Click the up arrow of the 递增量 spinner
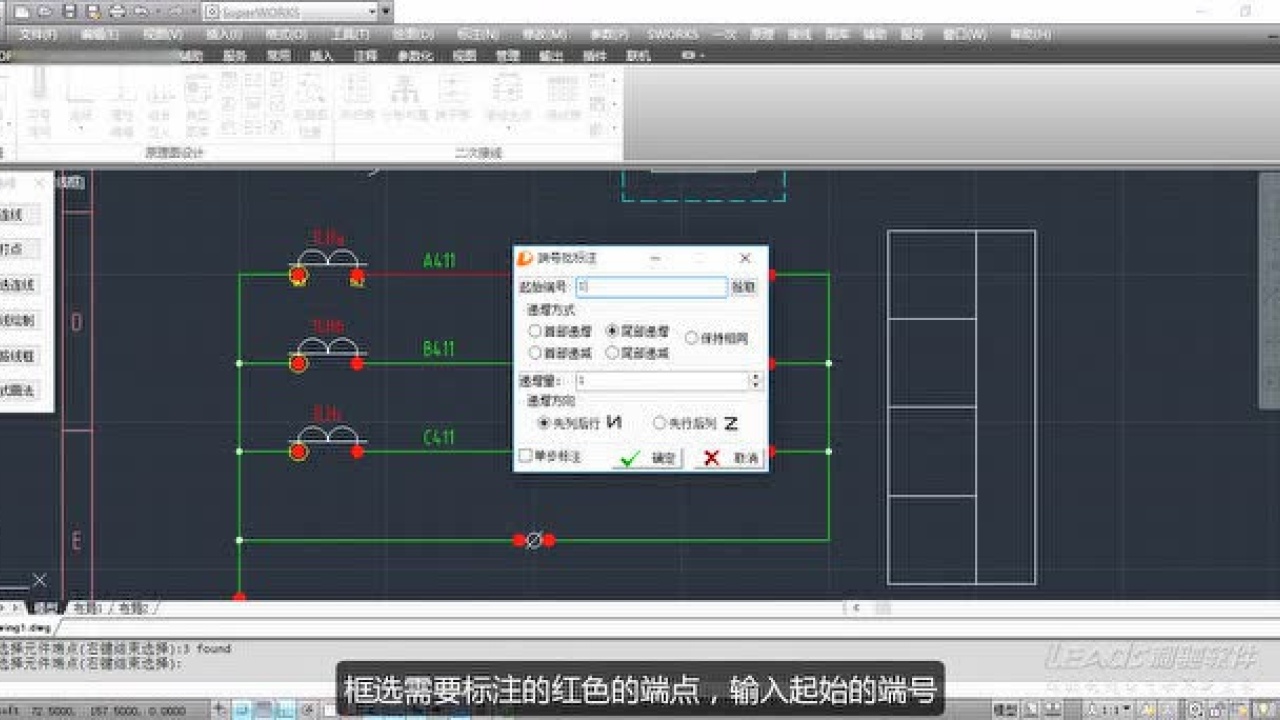 [x=756, y=375]
